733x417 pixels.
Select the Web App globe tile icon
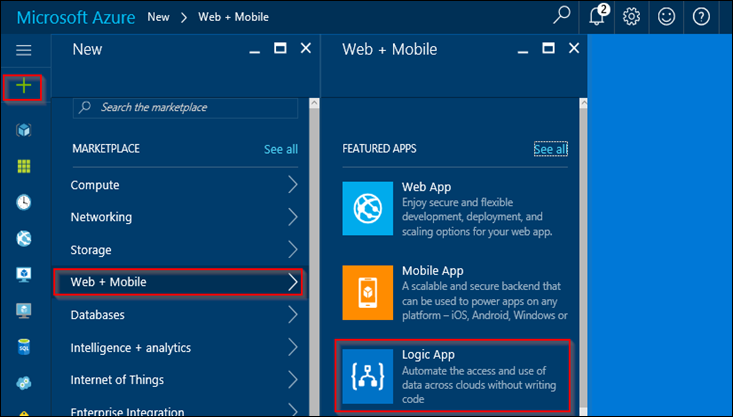367,208
